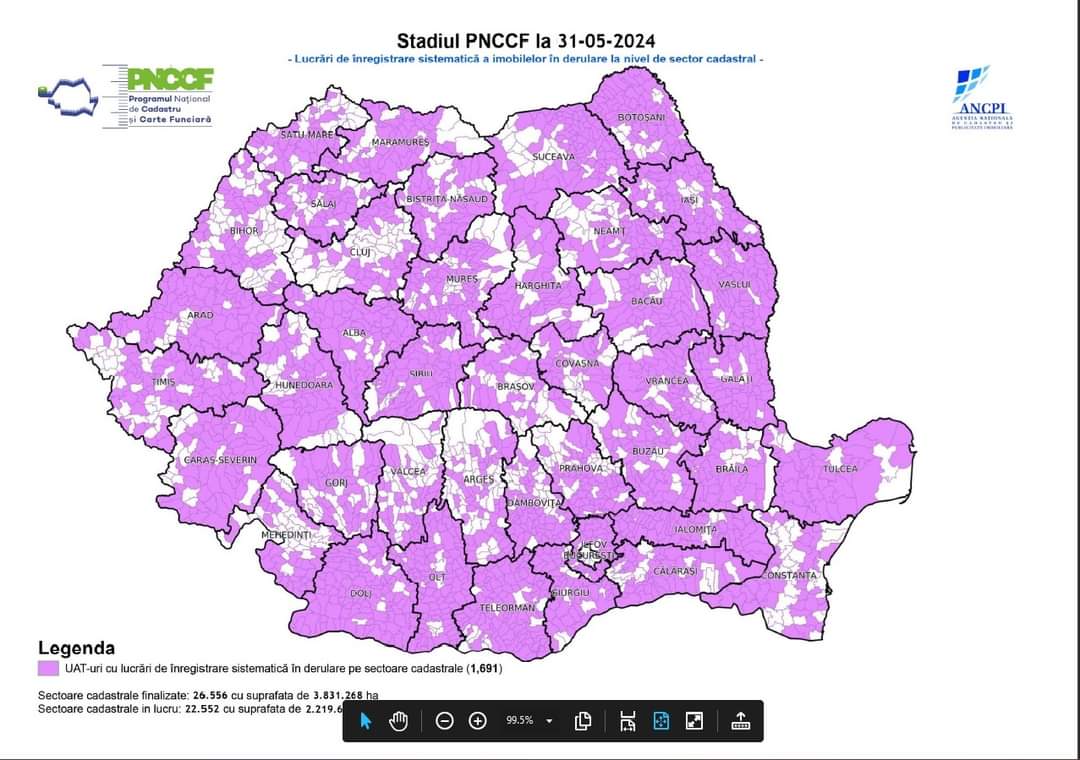This screenshot has height=760, width=1080.
Task: Click the purple legend color swatch
Action: point(48,668)
